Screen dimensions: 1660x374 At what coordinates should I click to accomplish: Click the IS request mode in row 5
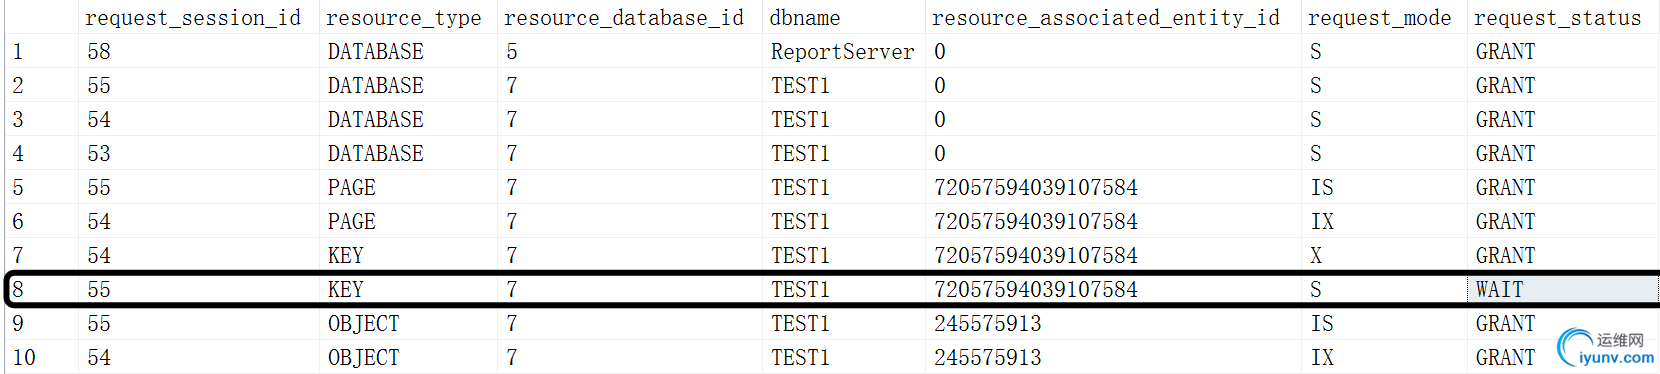coord(1384,187)
